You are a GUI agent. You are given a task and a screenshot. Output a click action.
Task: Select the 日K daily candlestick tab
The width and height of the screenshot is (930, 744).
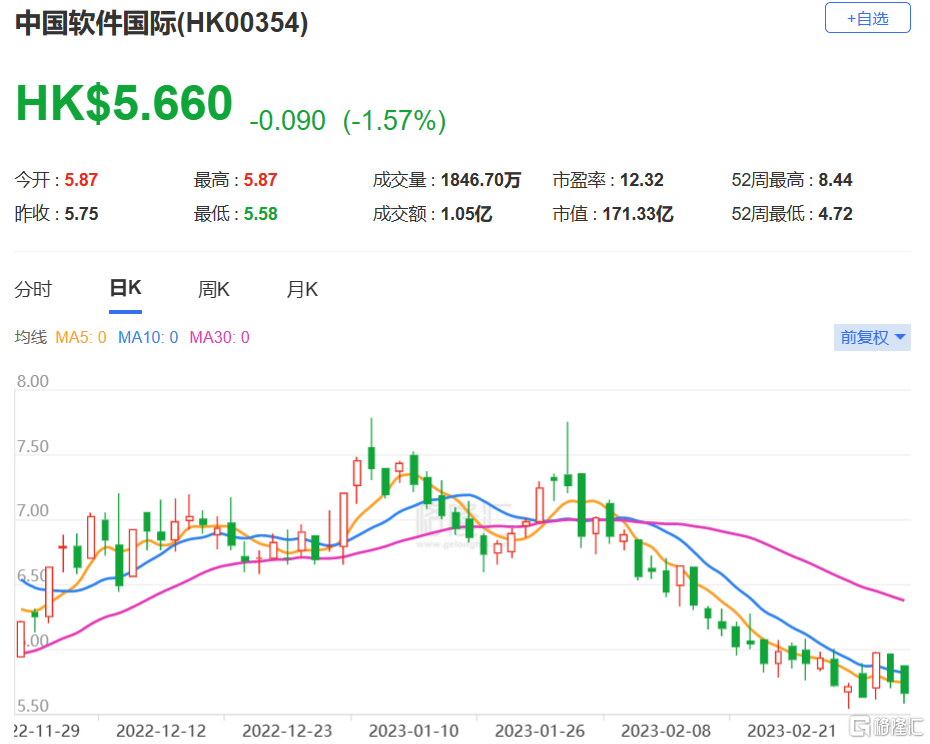125,288
